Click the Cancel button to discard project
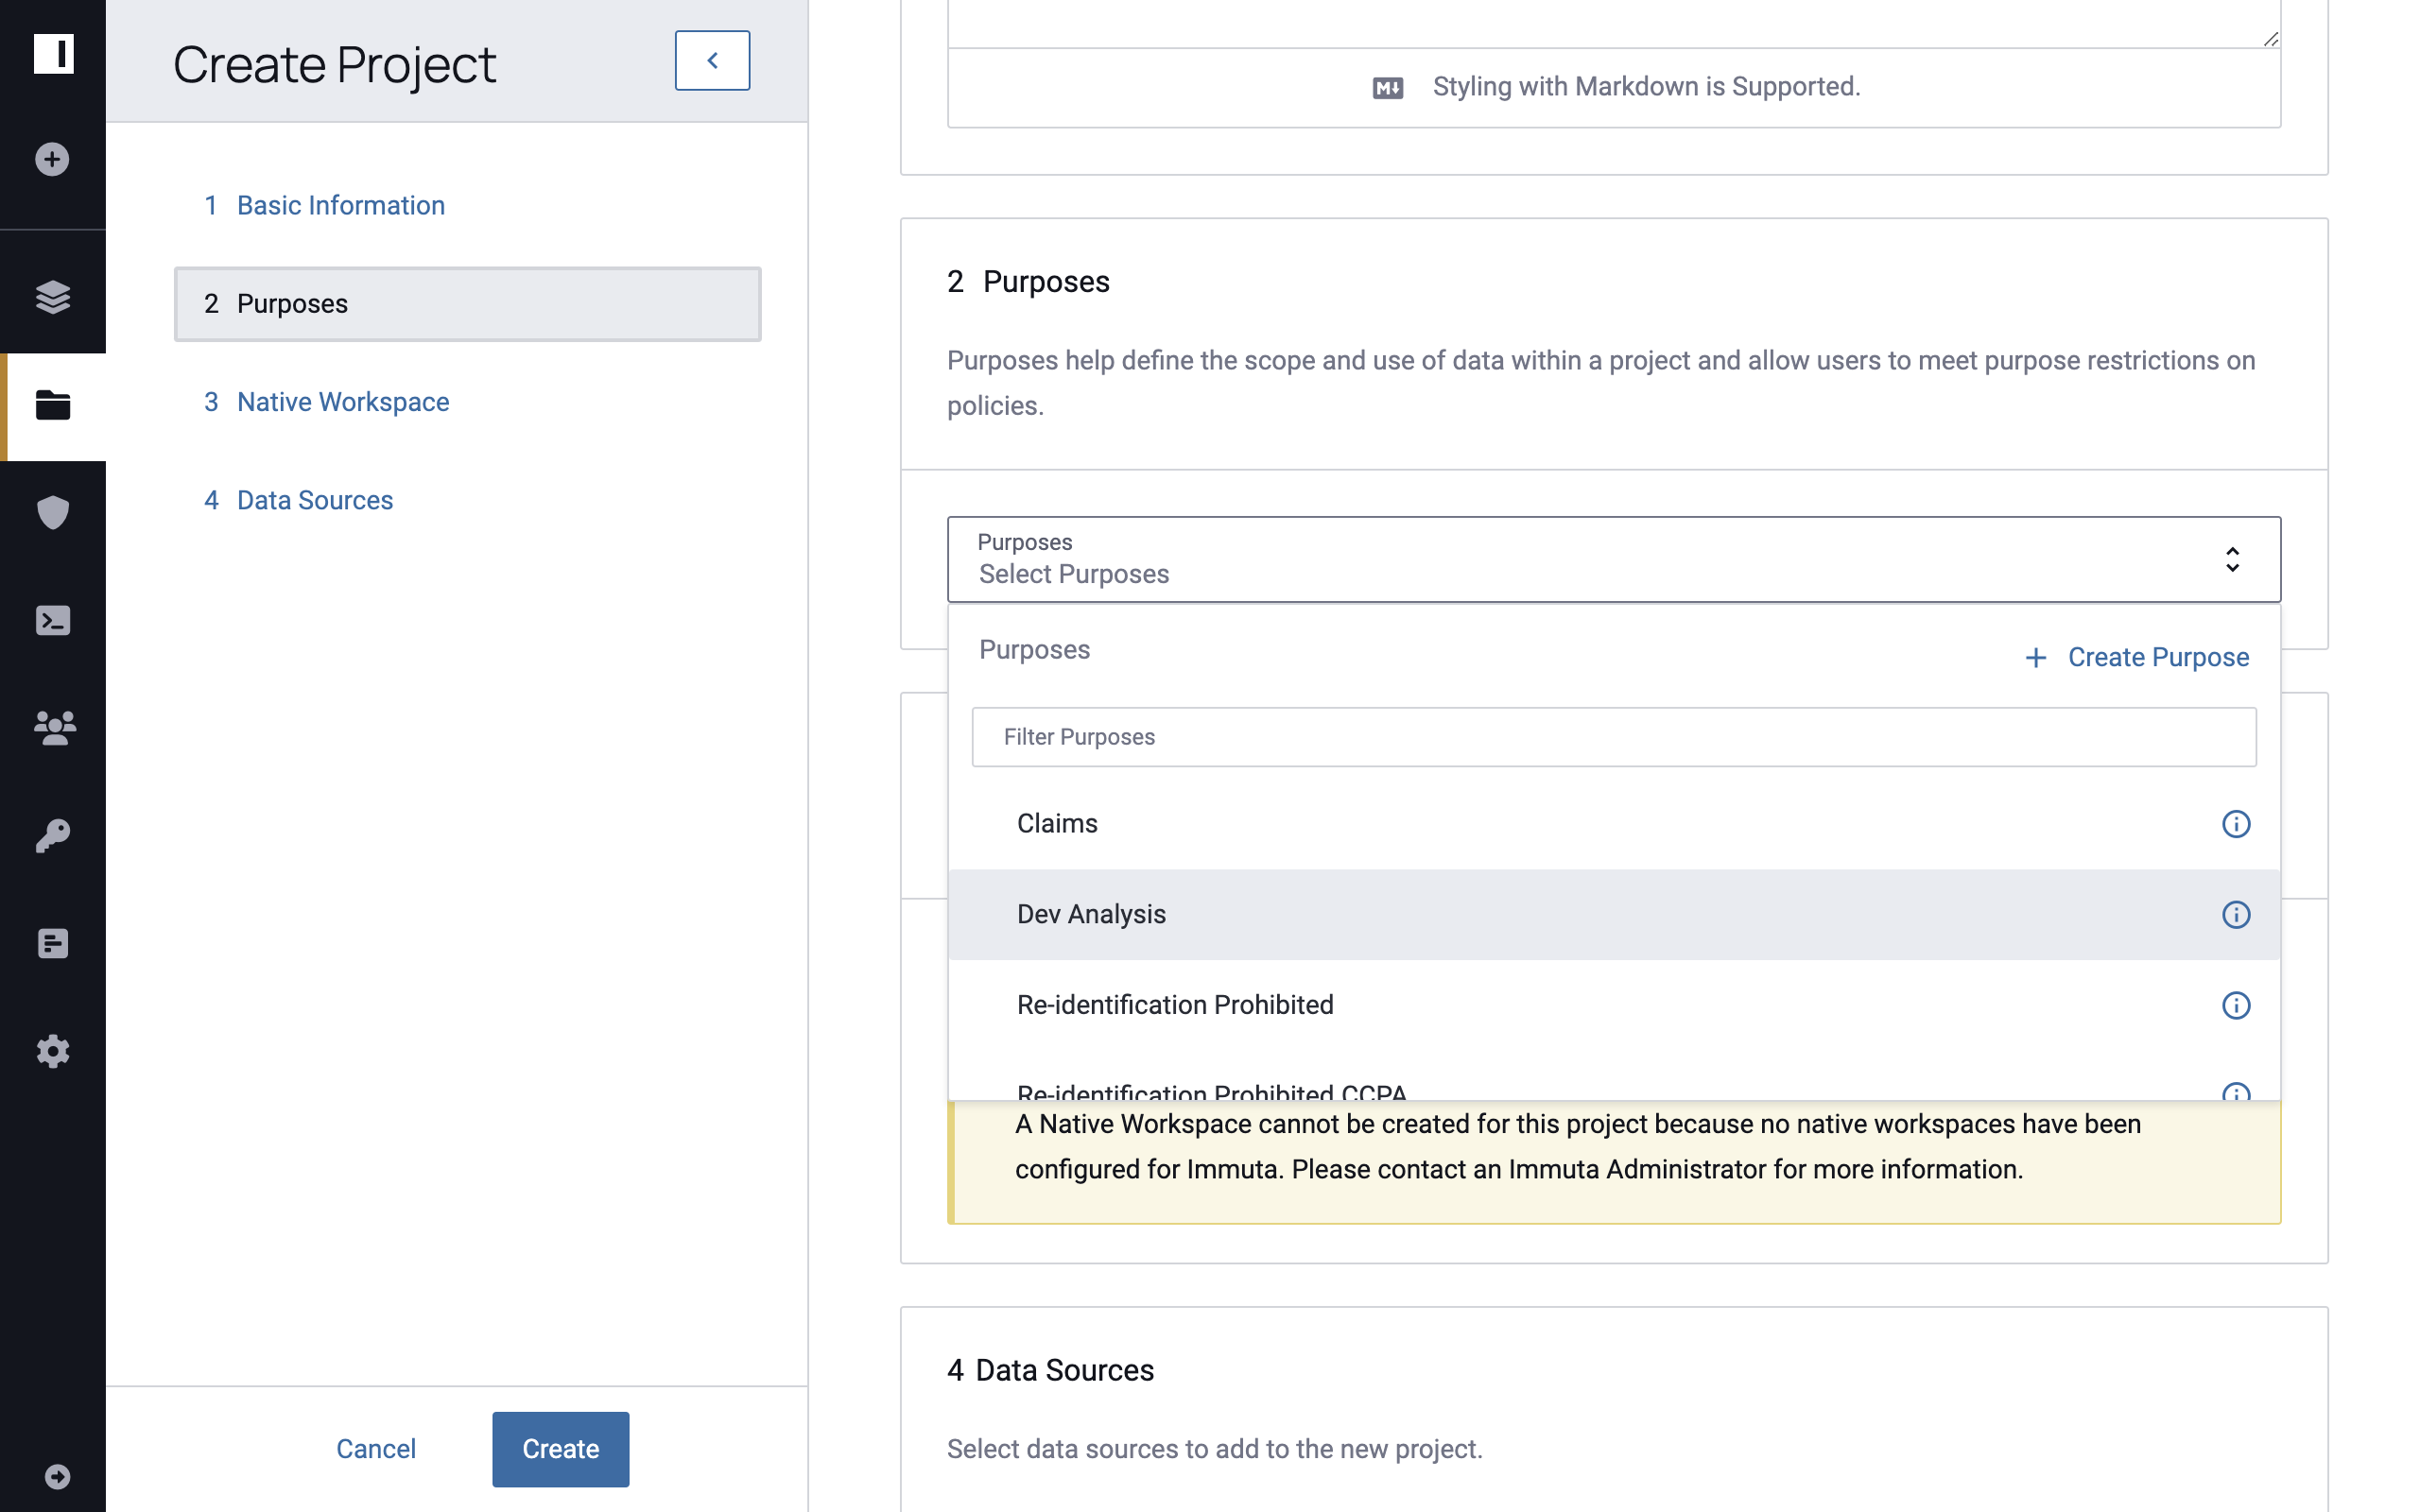 [x=376, y=1450]
